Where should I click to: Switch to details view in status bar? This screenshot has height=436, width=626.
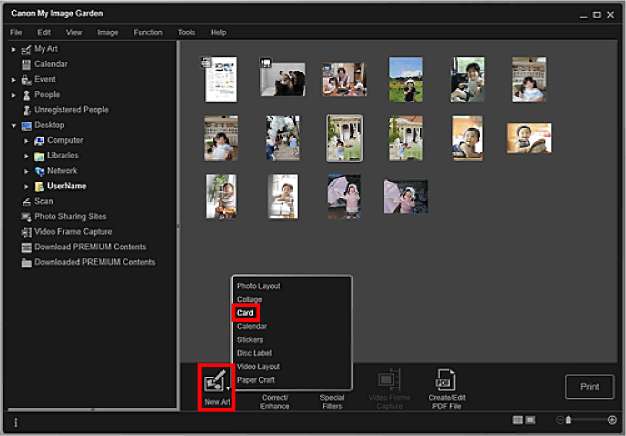(x=531, y=421)
